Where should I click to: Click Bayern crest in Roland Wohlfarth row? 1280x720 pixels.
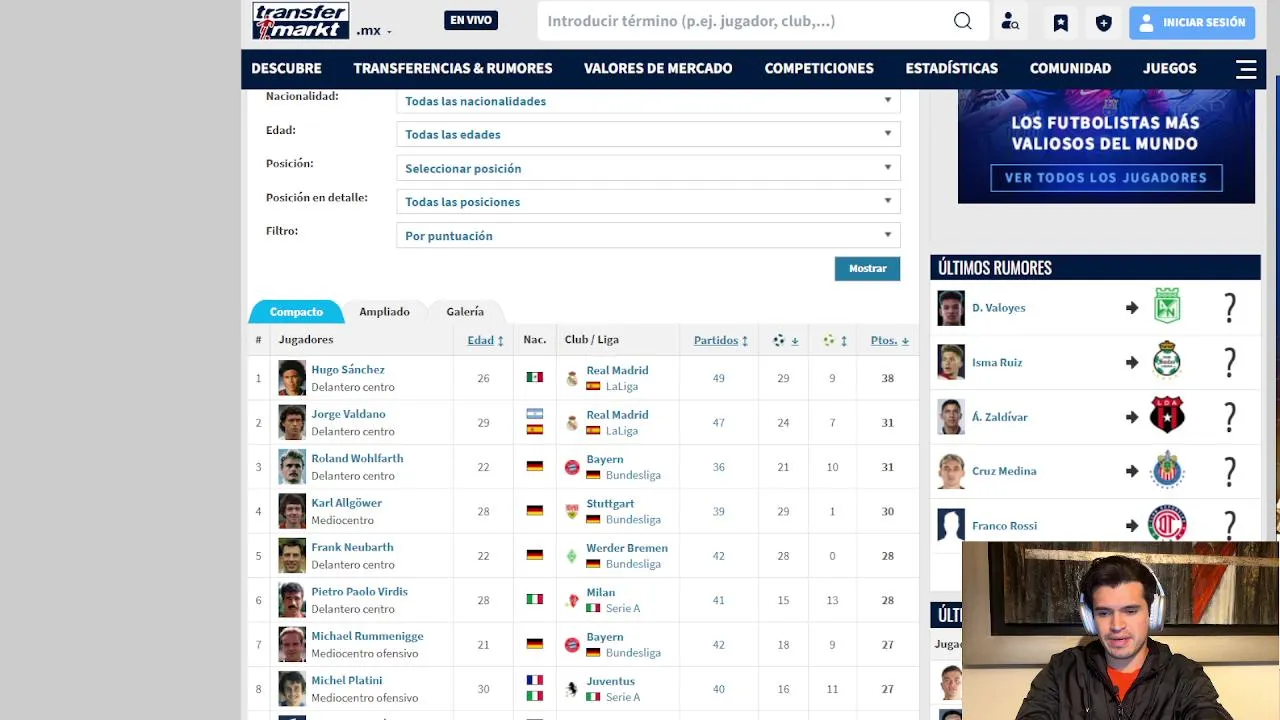tap(572, 467)
